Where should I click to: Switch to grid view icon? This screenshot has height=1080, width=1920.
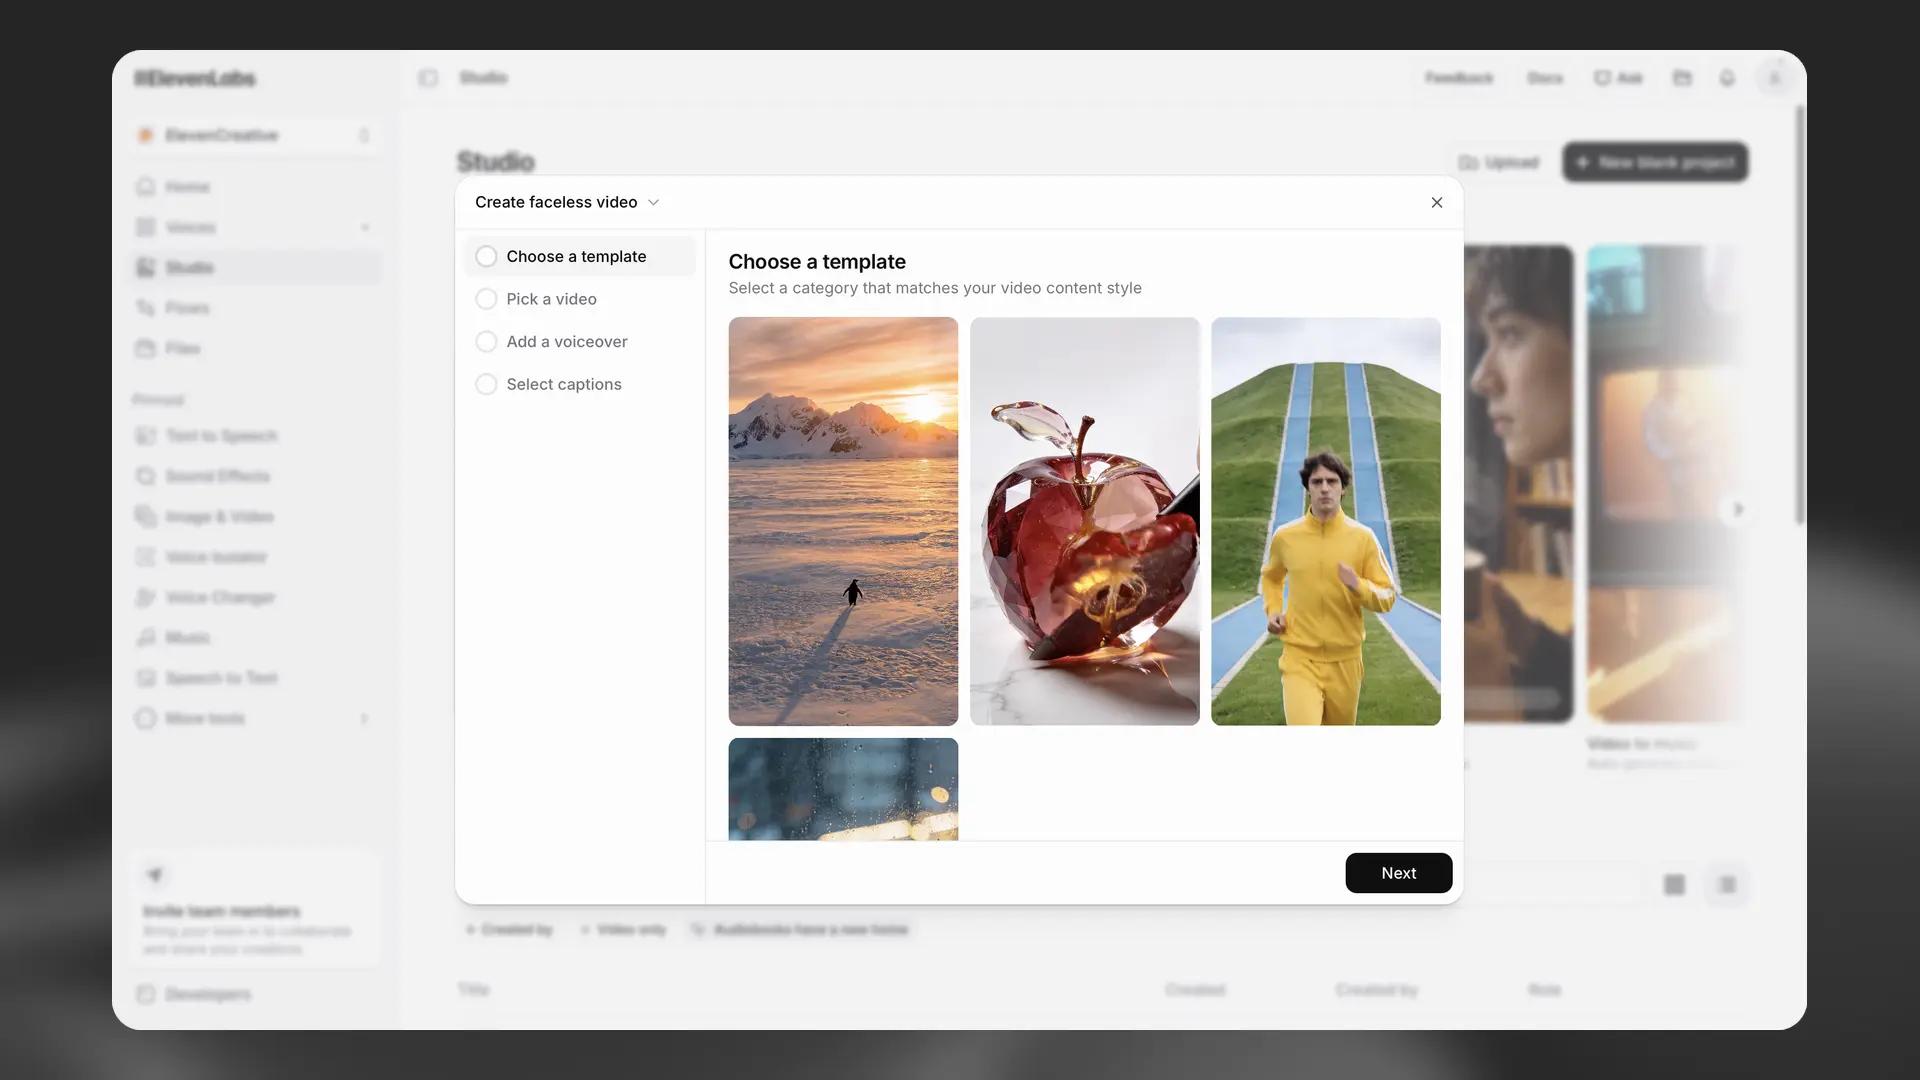pos(1674,885)
